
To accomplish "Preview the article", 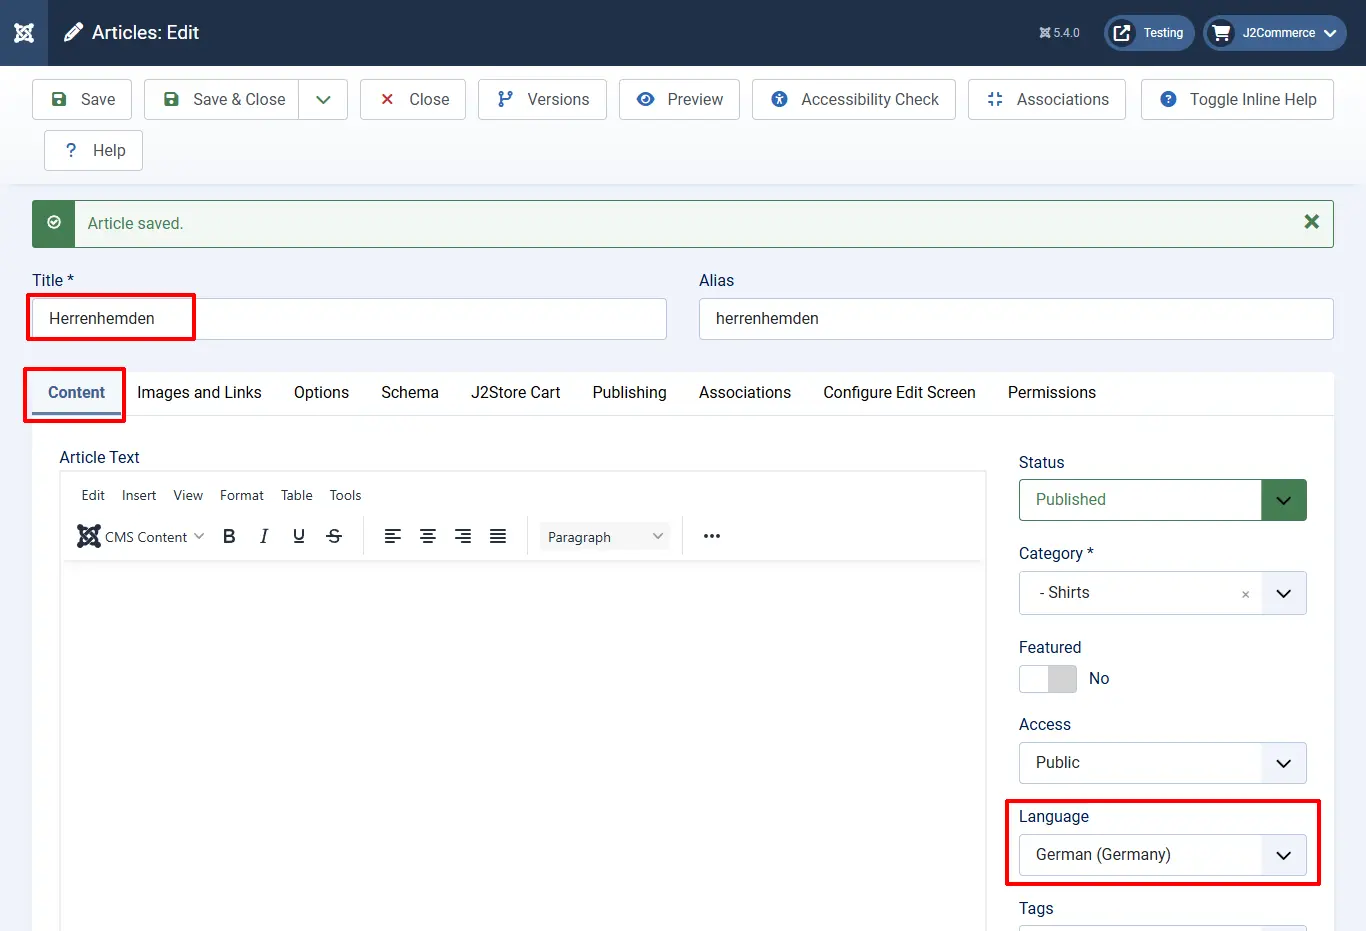I will click(679, 99).
